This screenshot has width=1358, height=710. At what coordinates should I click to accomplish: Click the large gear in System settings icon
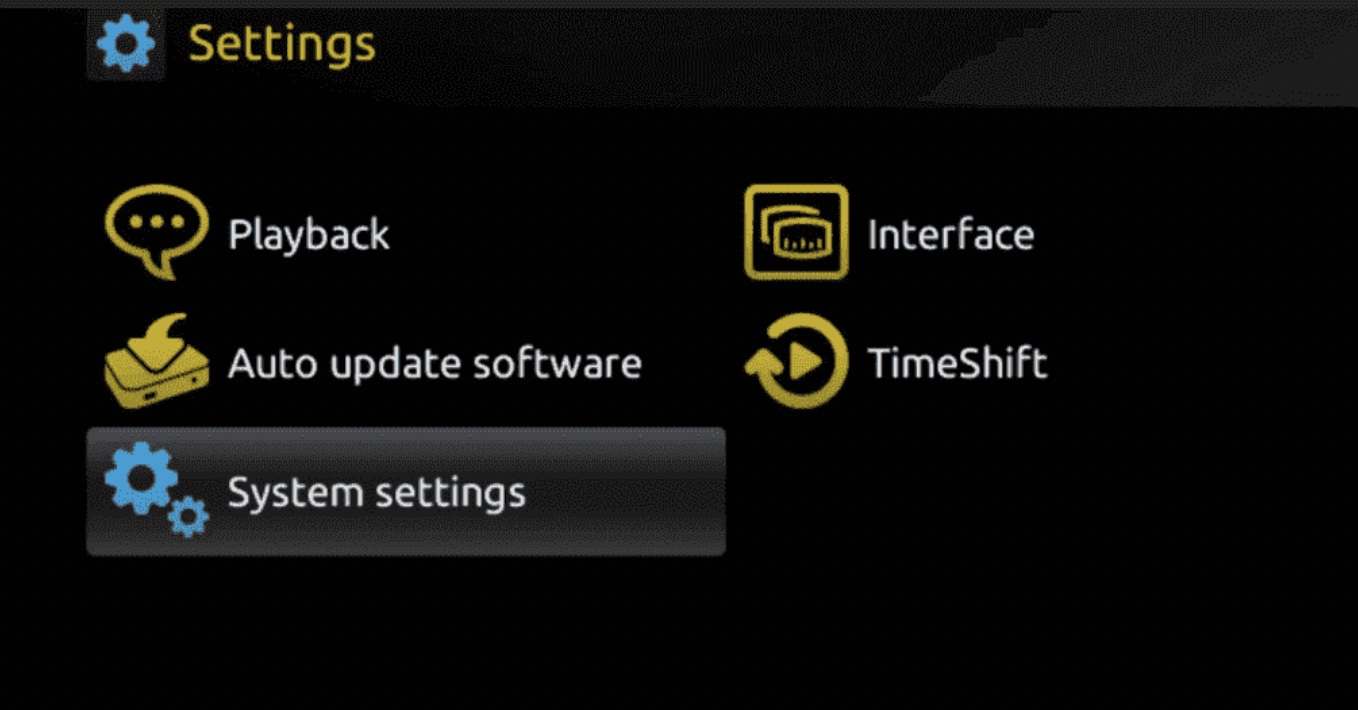click(x=142, y=478)
